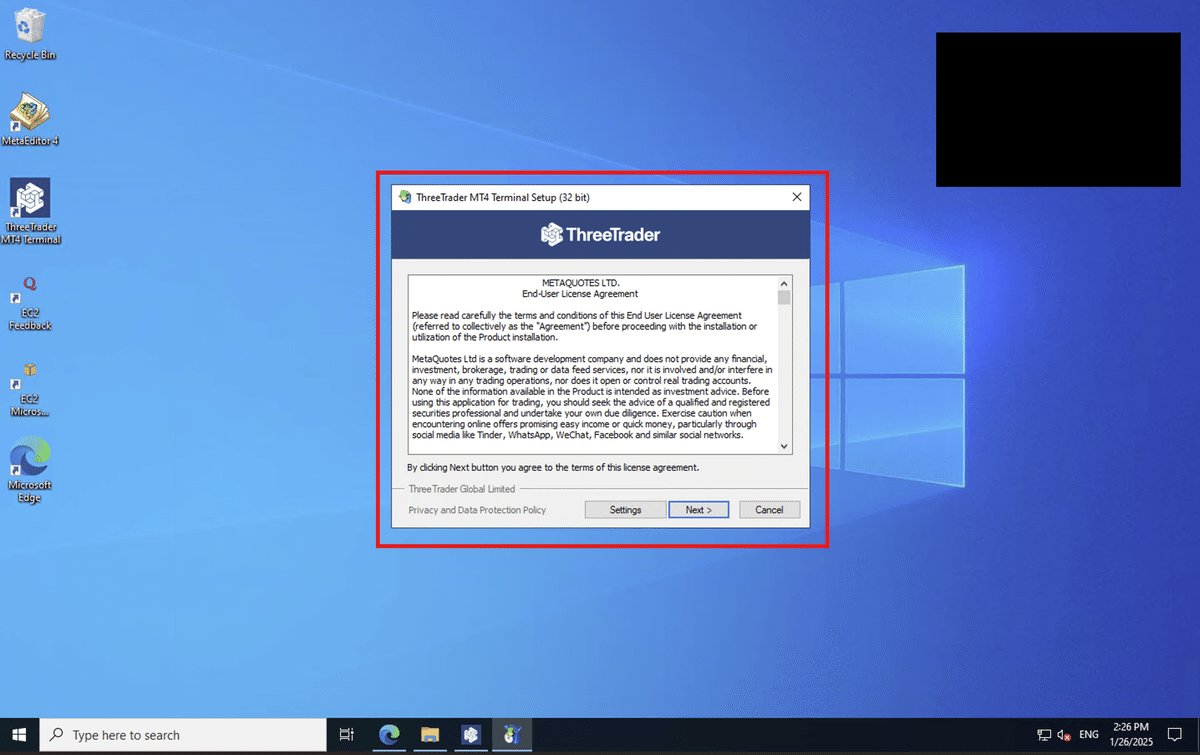Click the ENG language indicator

(1089, 735)
